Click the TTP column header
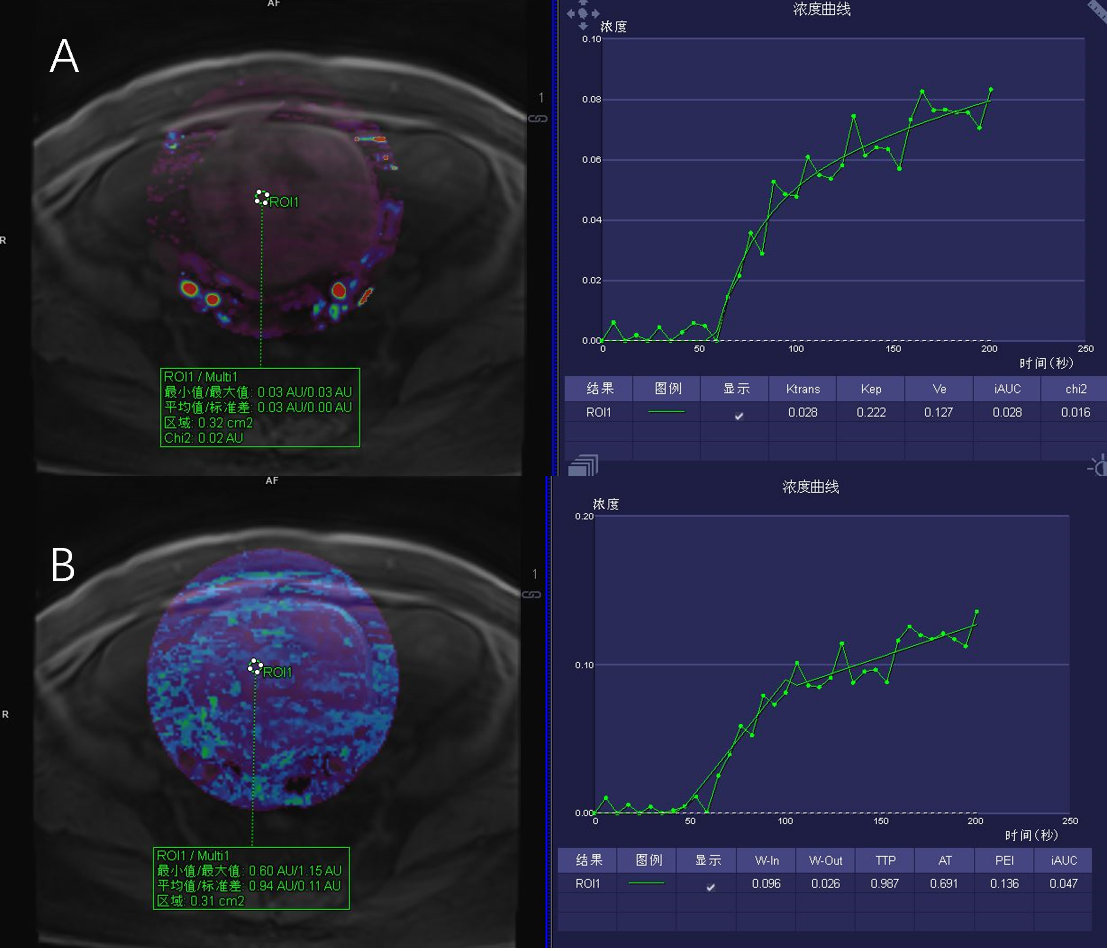1108x951 pixels. 885,860
